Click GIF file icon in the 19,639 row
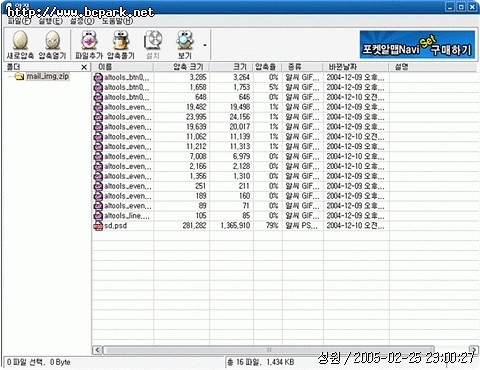480x370 pixels. [x=98, y=127]
